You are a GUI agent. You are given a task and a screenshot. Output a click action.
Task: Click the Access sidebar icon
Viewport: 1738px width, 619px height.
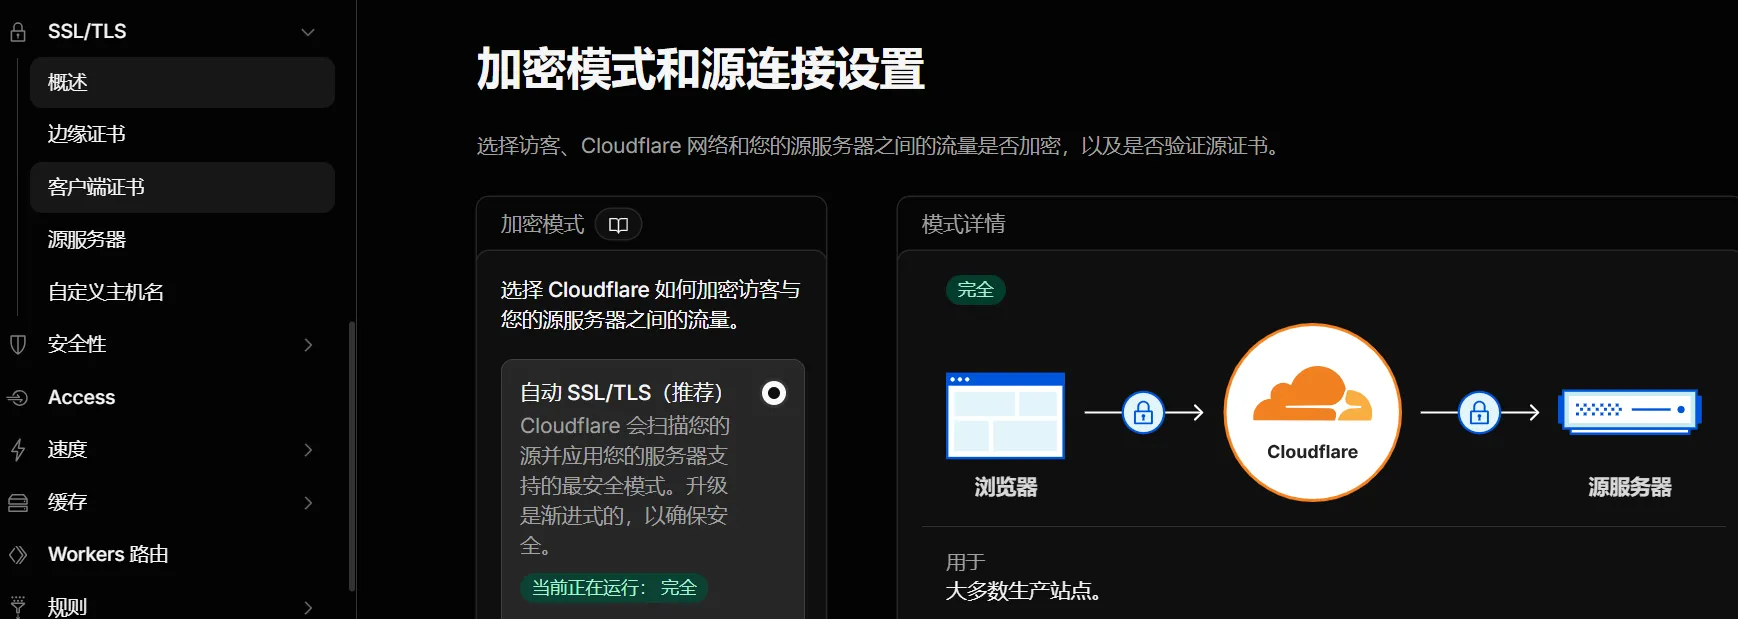[x=18, y=398]
